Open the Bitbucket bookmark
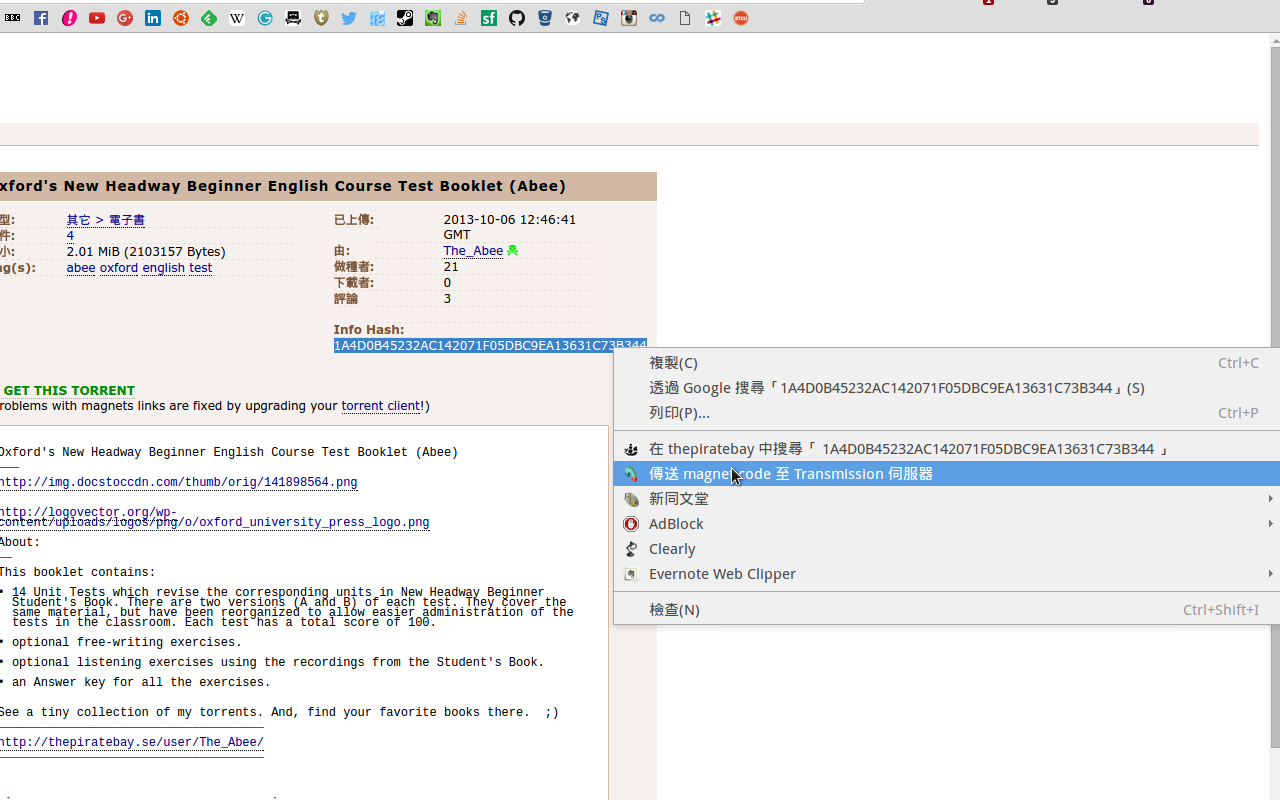The height and width of the screenshot is (800, 1280). [545, 18]
